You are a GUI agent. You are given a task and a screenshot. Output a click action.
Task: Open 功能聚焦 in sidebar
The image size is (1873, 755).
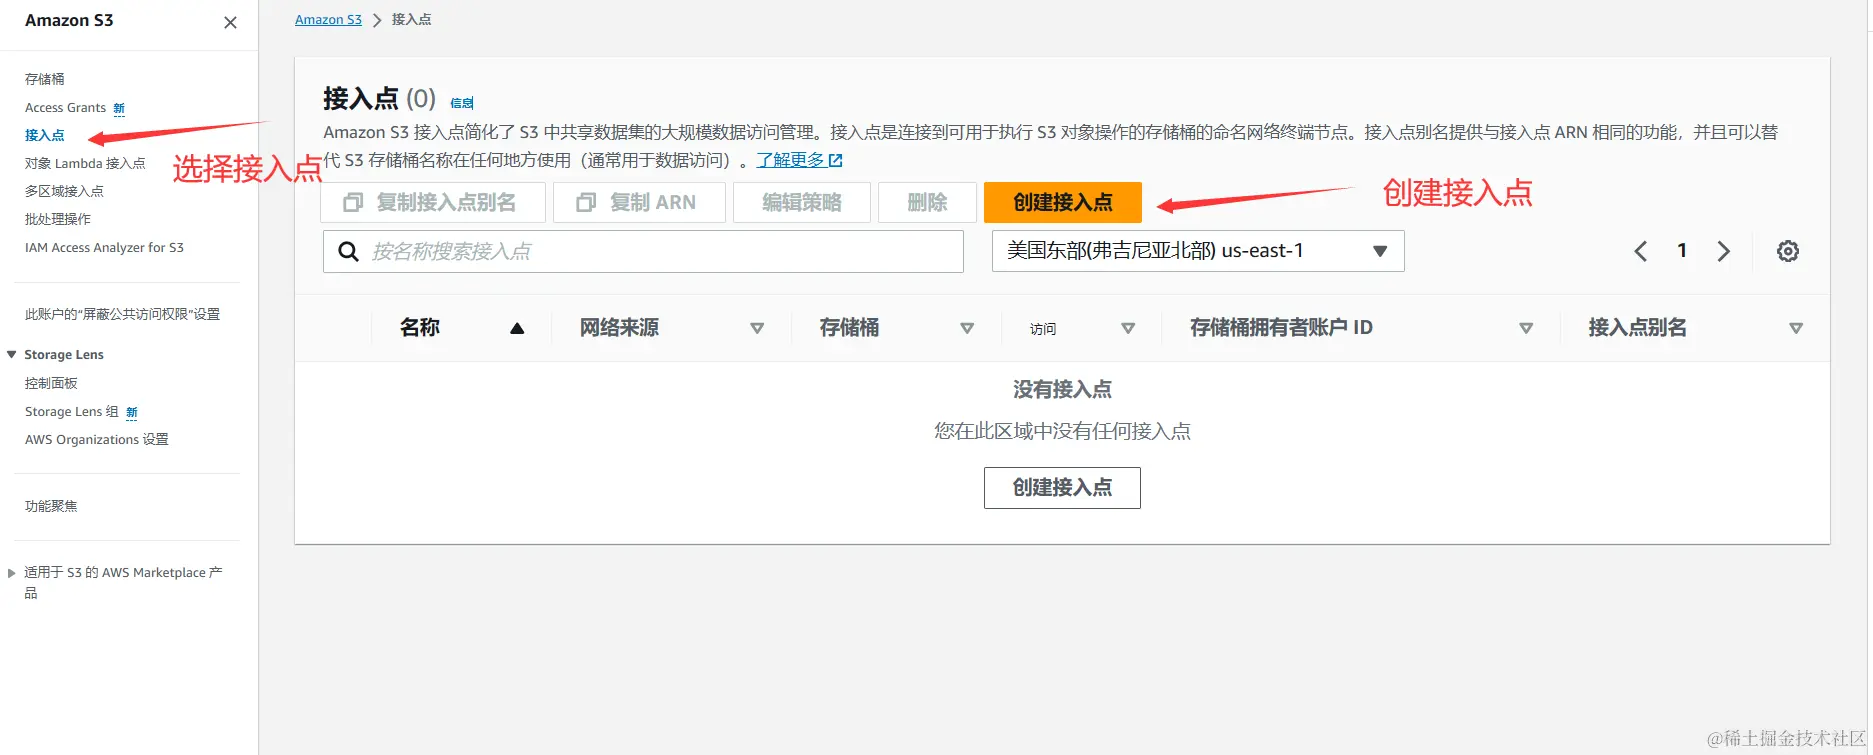click(x=51, y=506)
